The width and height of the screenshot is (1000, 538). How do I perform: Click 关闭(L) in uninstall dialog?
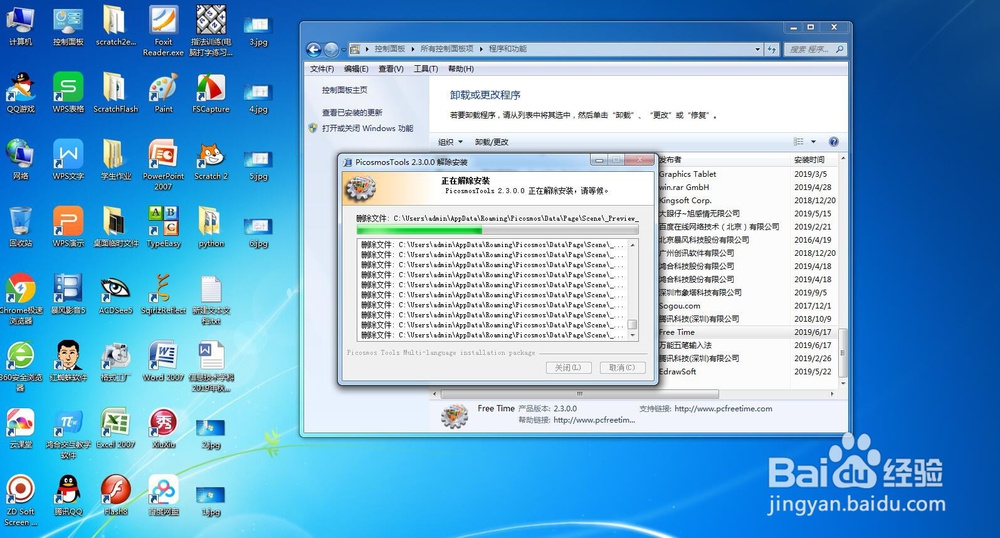[x=568, y=368]
